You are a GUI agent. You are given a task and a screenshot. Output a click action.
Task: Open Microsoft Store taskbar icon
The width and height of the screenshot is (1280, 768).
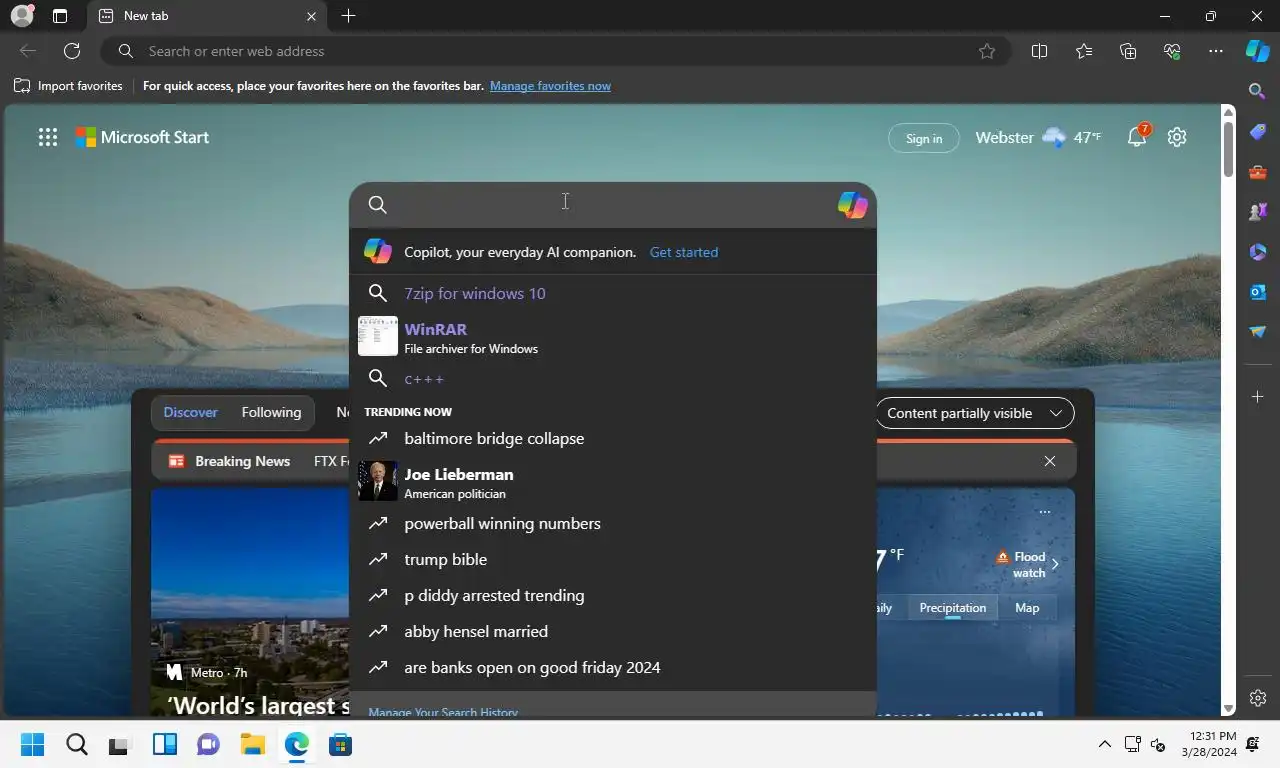[340, 744]
